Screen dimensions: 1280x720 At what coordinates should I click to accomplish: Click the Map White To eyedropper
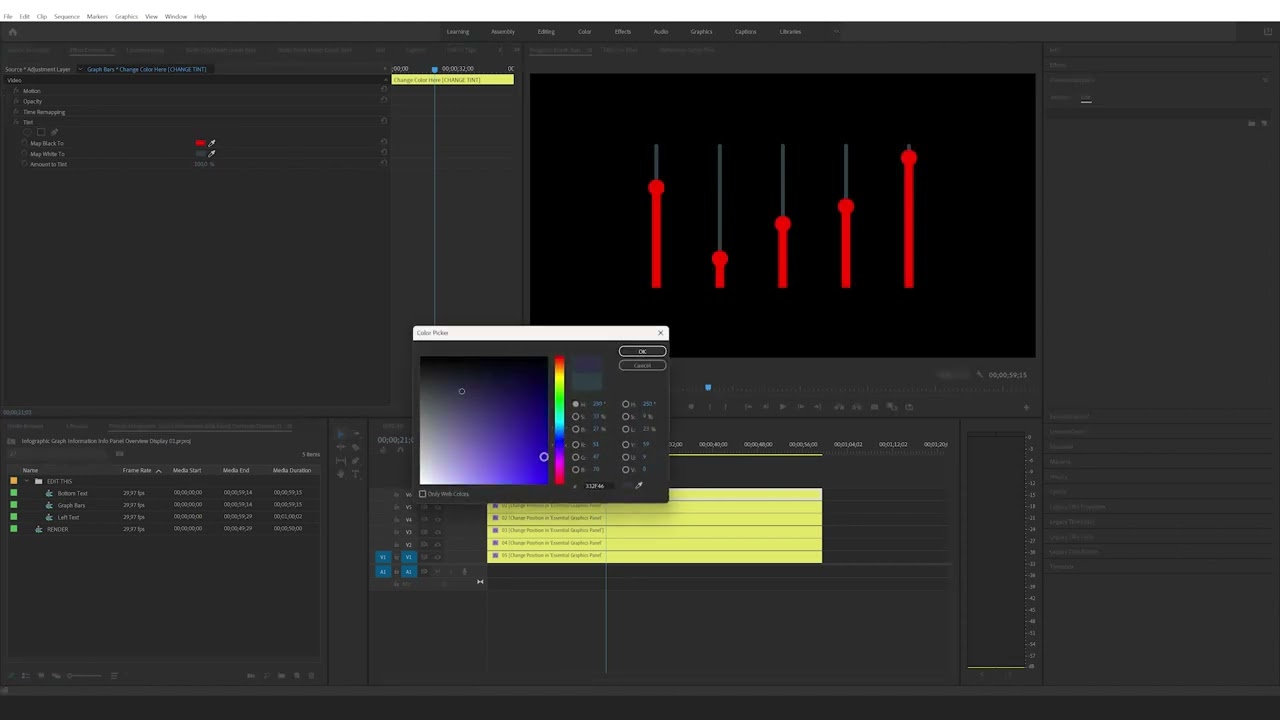pos(212,154)
